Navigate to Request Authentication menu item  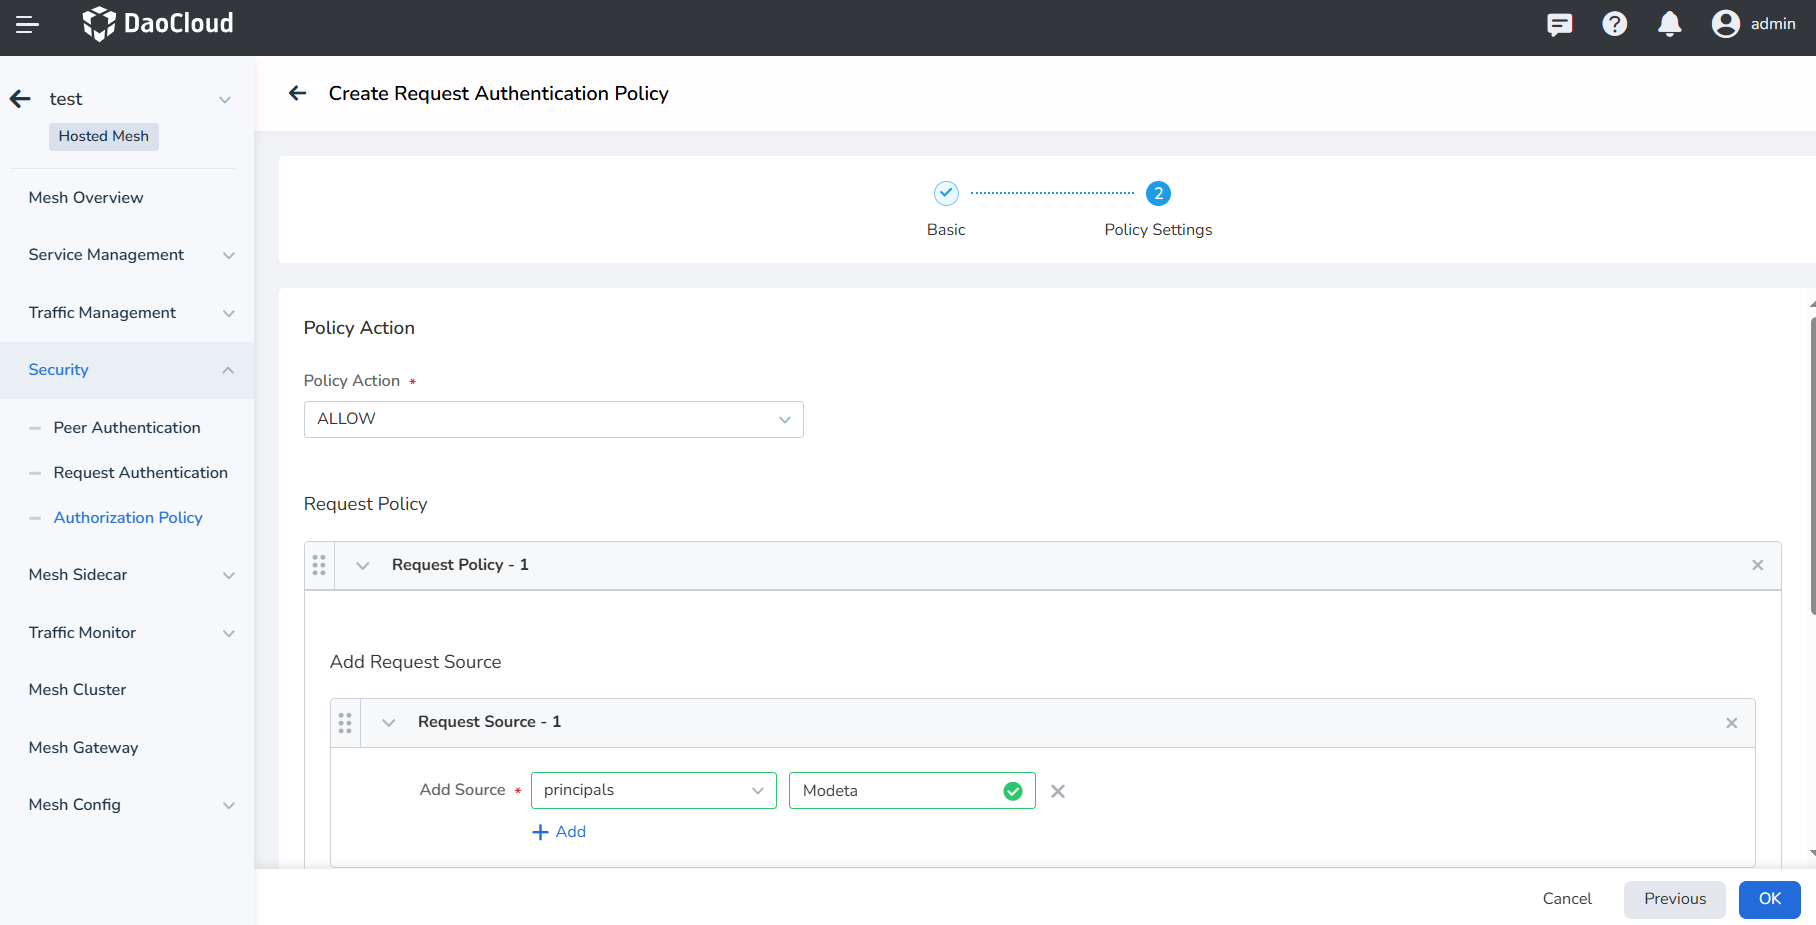point(140,472)
